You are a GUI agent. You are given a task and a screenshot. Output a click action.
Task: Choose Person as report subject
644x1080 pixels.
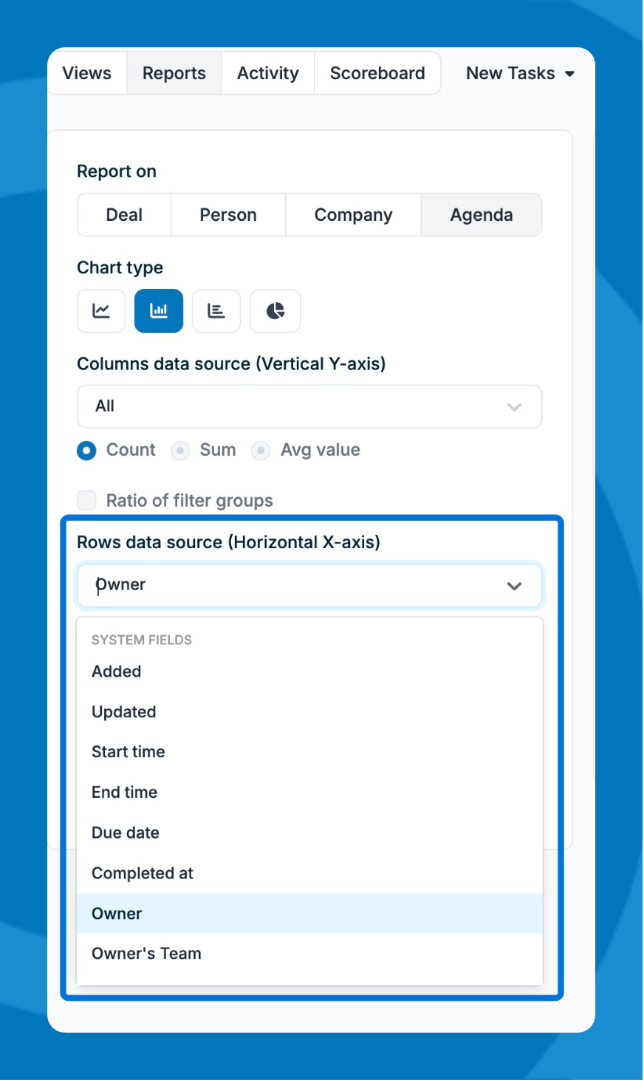click(x=228, y=215)
